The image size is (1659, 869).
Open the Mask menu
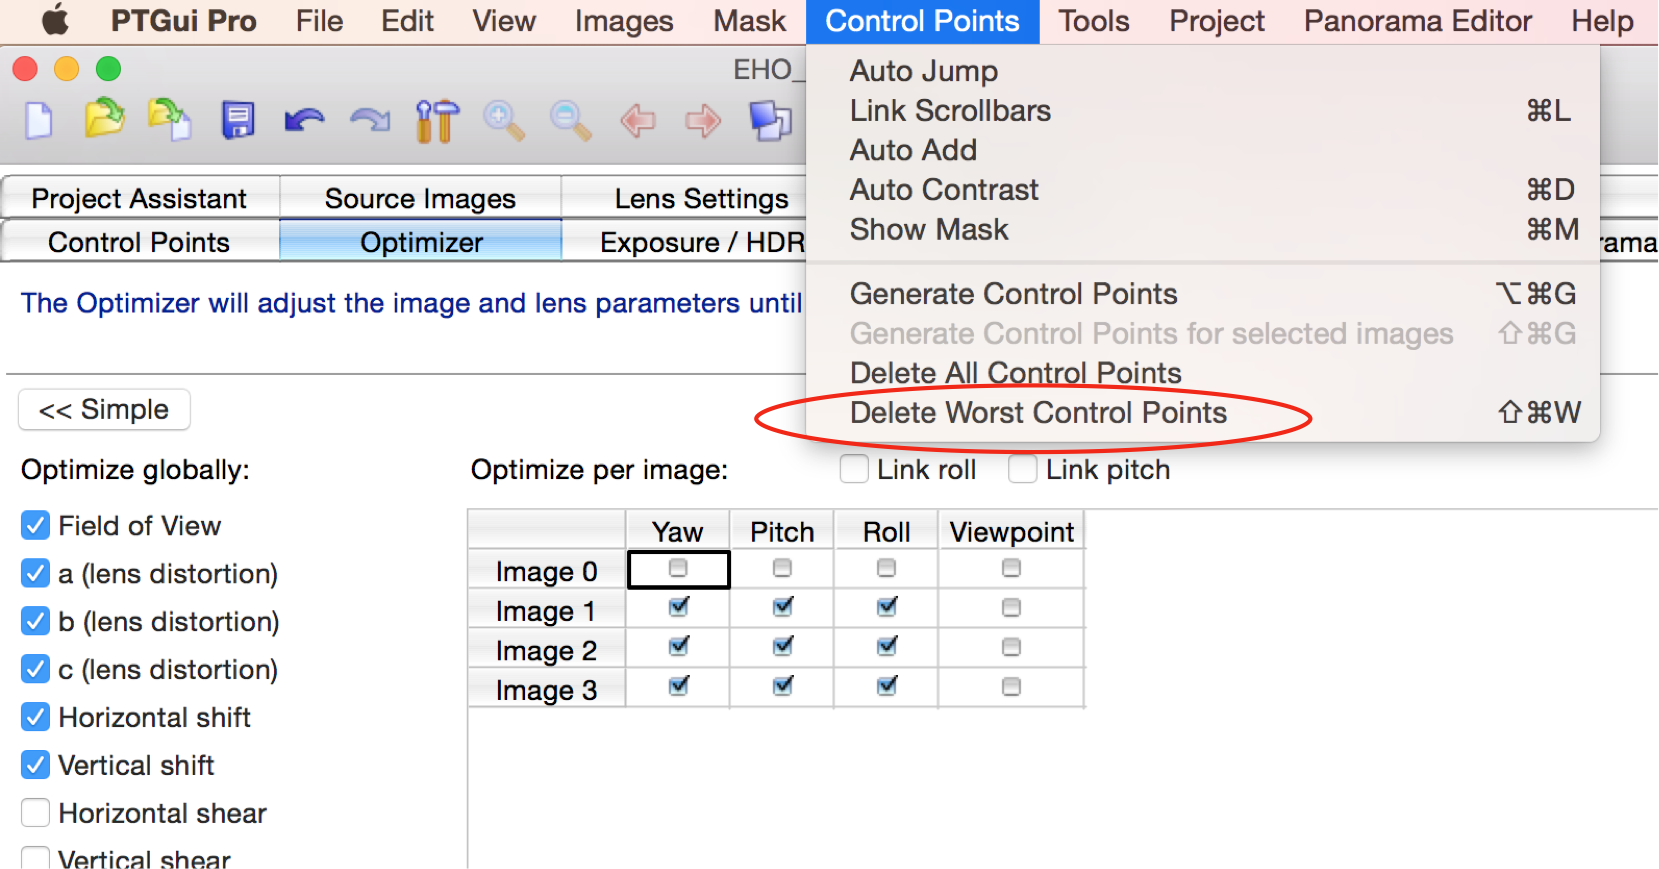tap(750, 21)
